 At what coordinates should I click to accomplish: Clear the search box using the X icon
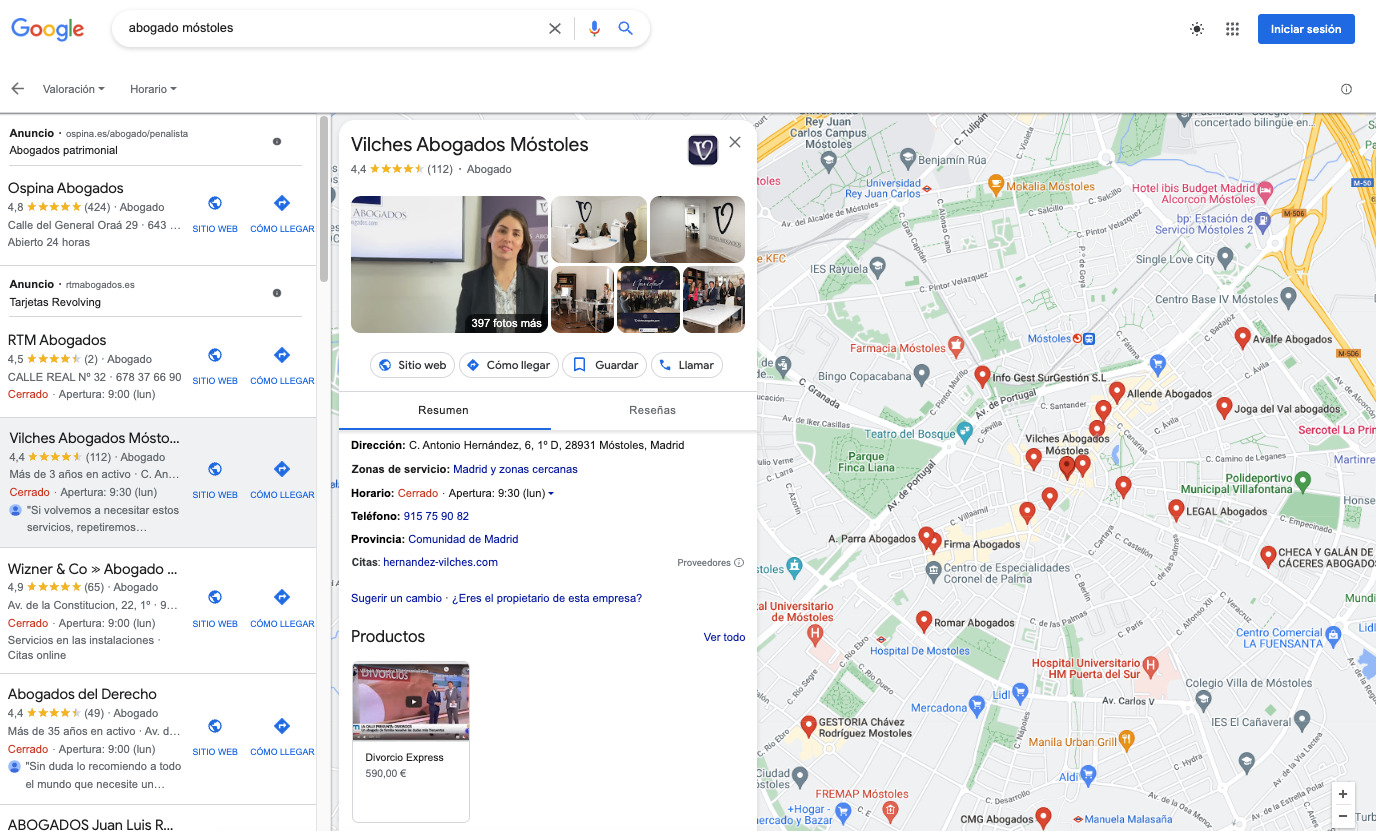tap(555, 28)
